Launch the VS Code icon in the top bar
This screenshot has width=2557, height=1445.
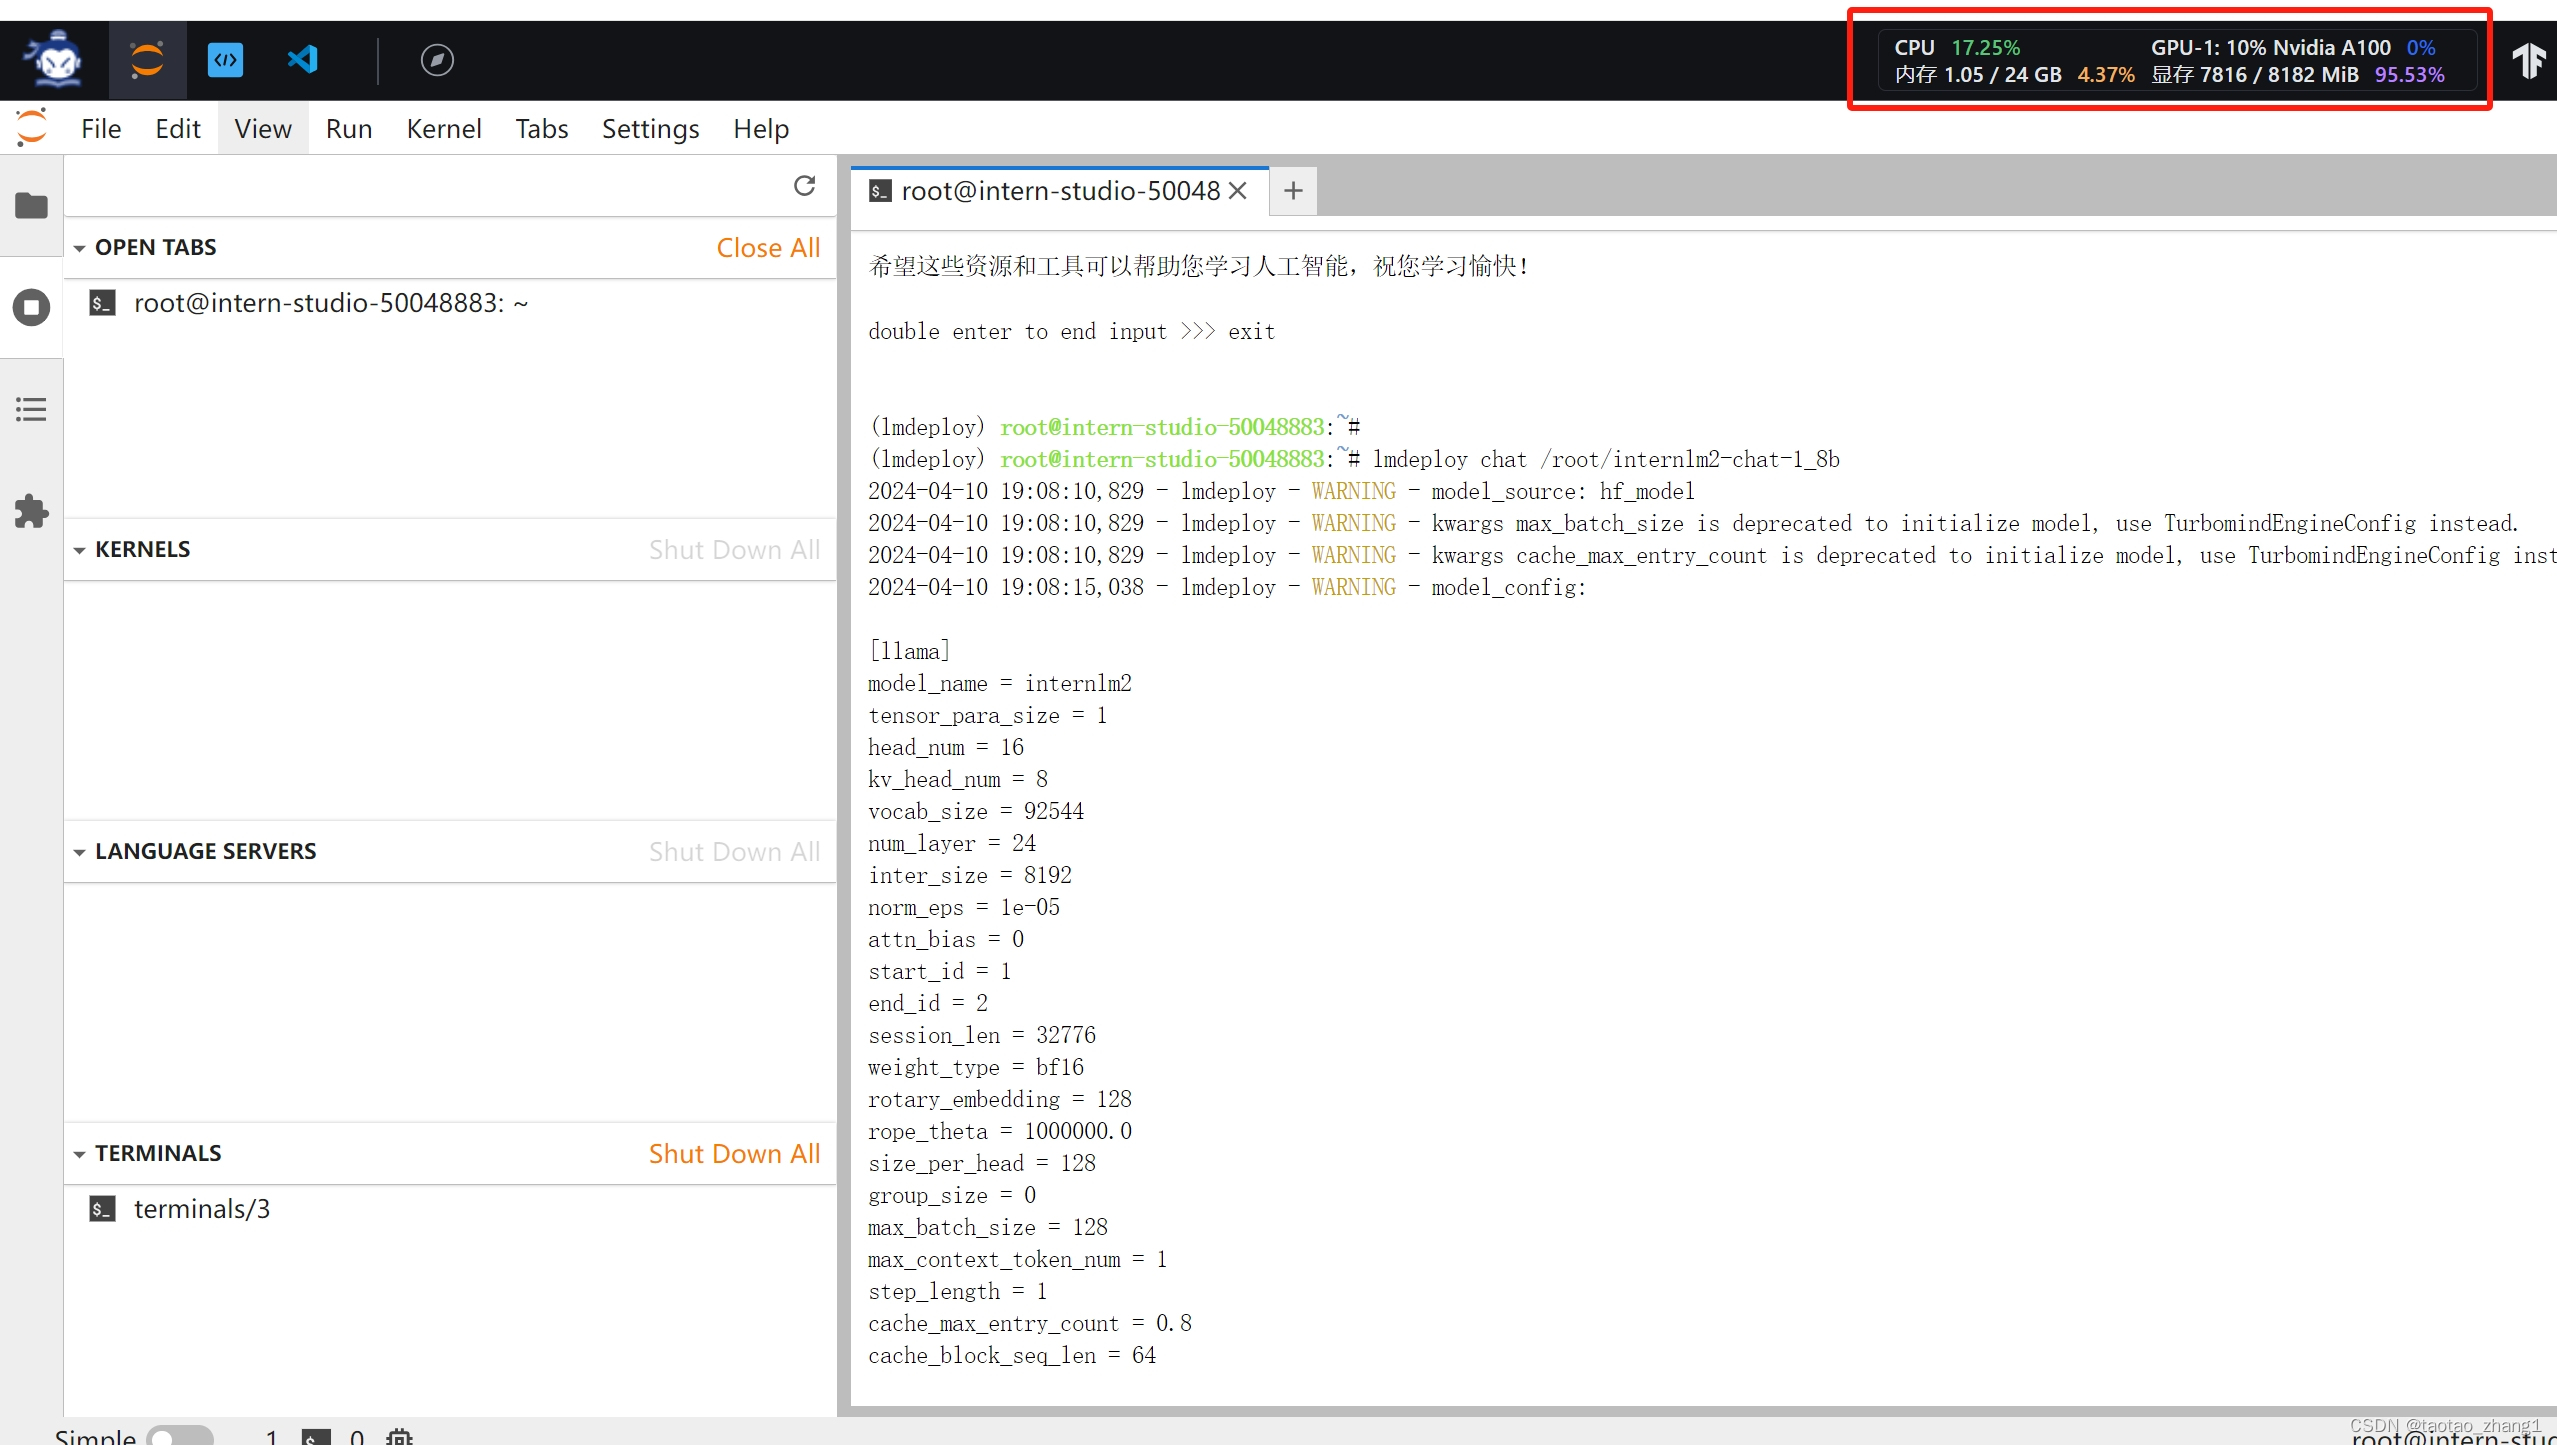click(x=301, y=59)
